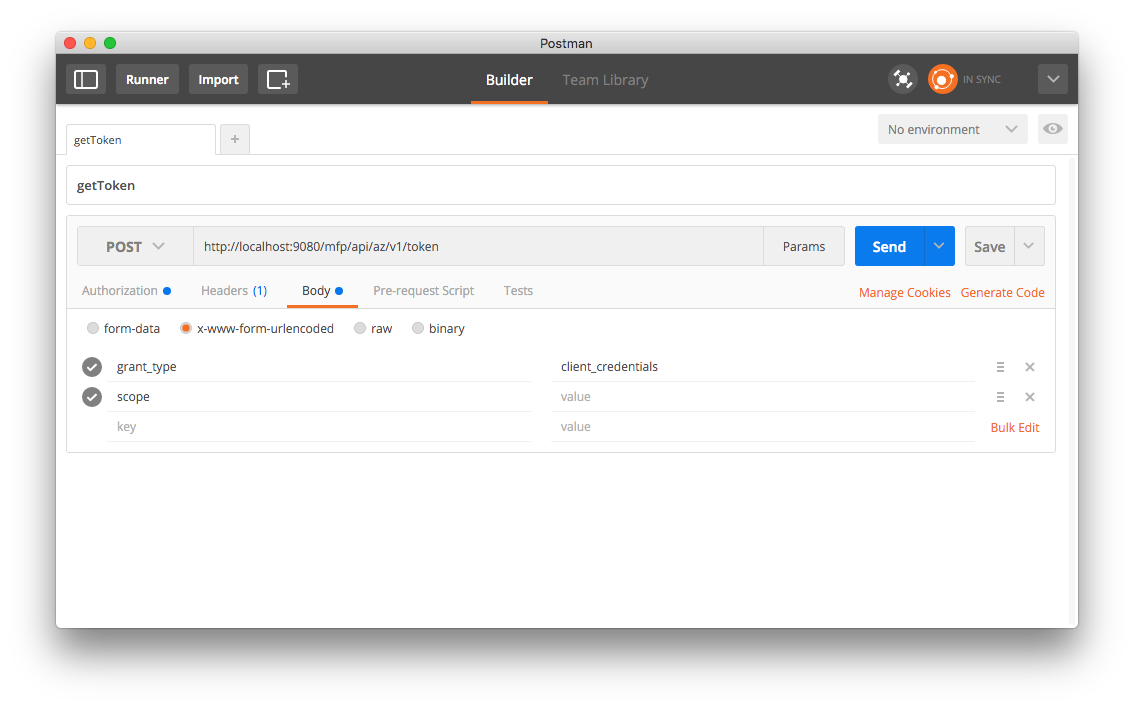Disable the scope parameter checkbox
This screenshot has height=708, width=1134.
pos(92,397)
